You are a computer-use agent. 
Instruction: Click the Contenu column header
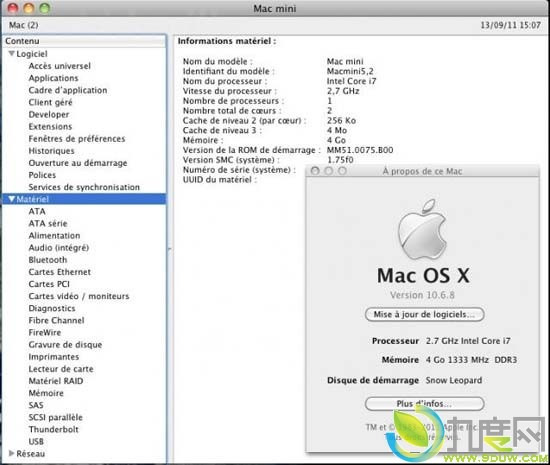[84, 41]
